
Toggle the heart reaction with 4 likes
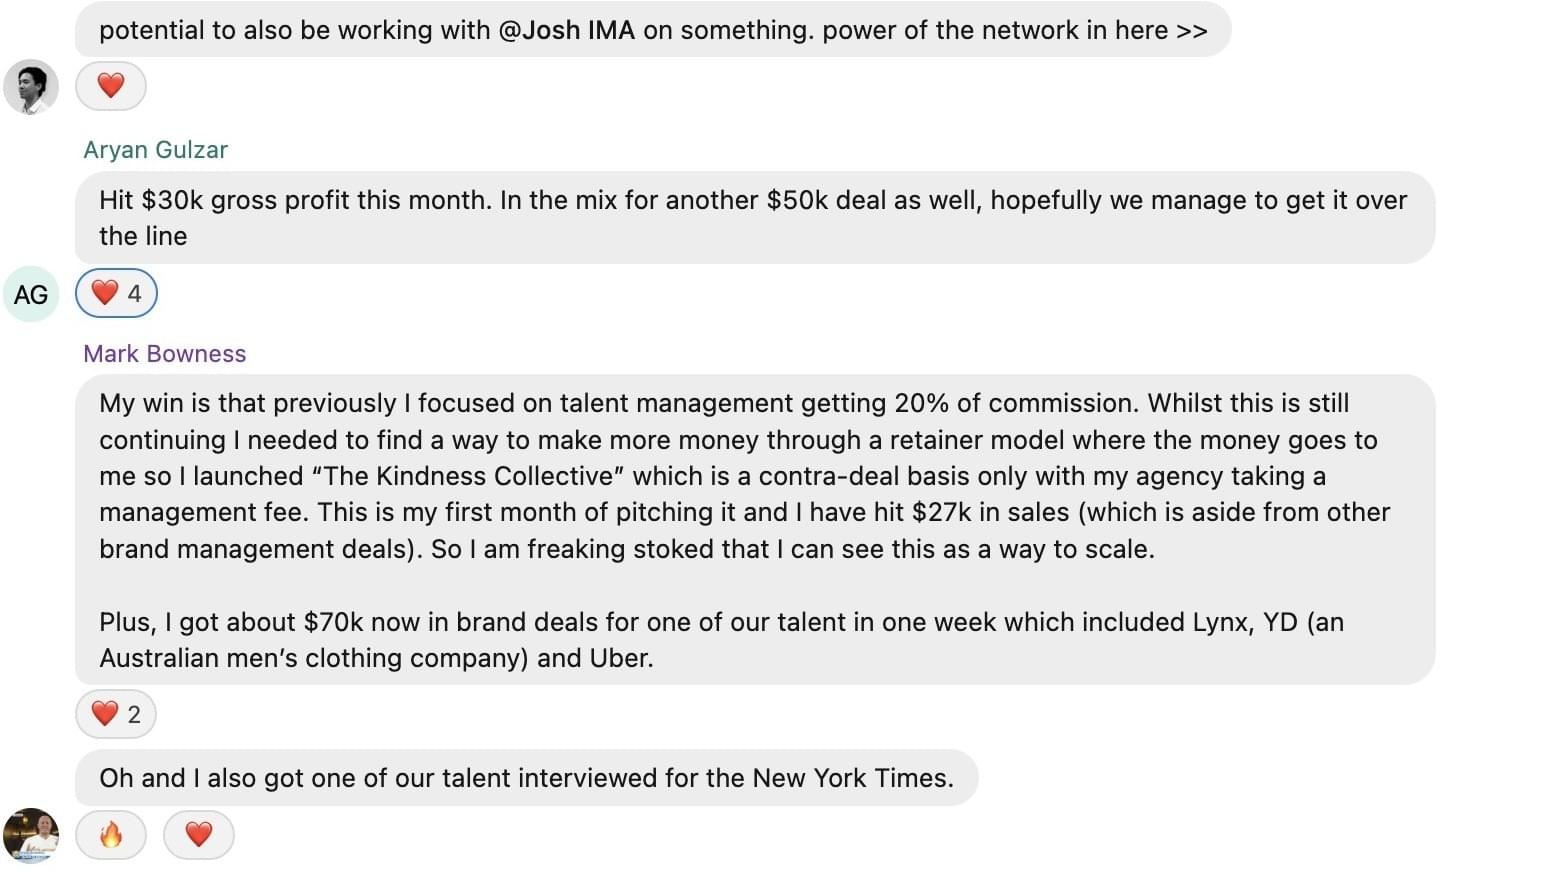pos(116,293)
